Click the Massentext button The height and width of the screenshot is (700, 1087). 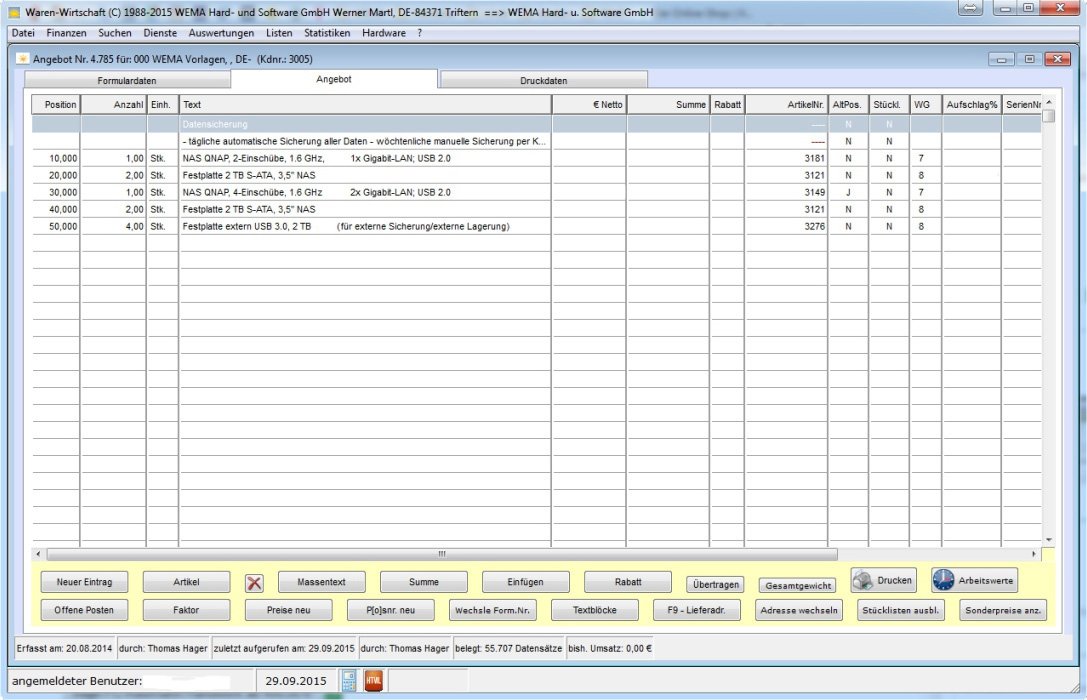coord(322,582)
